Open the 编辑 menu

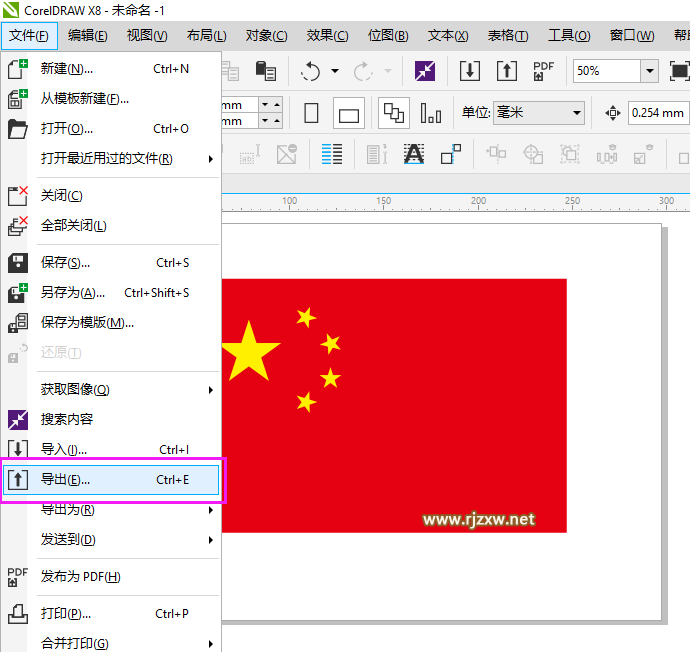point(88,36)
